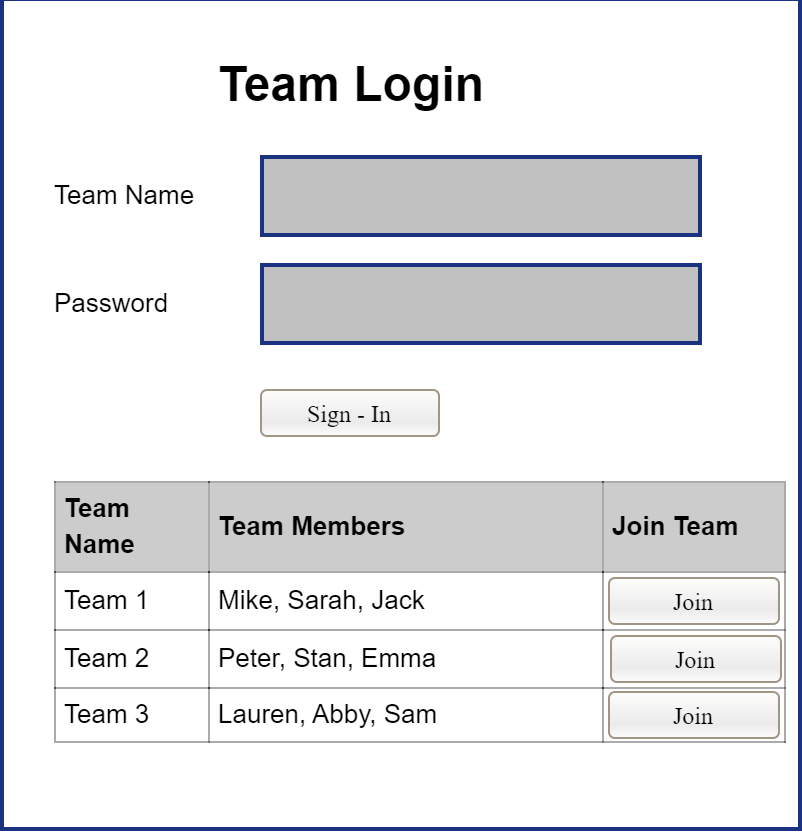Screen dimensions: 802x832
Task: Choose the Team 3 name cell
Action: coord(106,714)
